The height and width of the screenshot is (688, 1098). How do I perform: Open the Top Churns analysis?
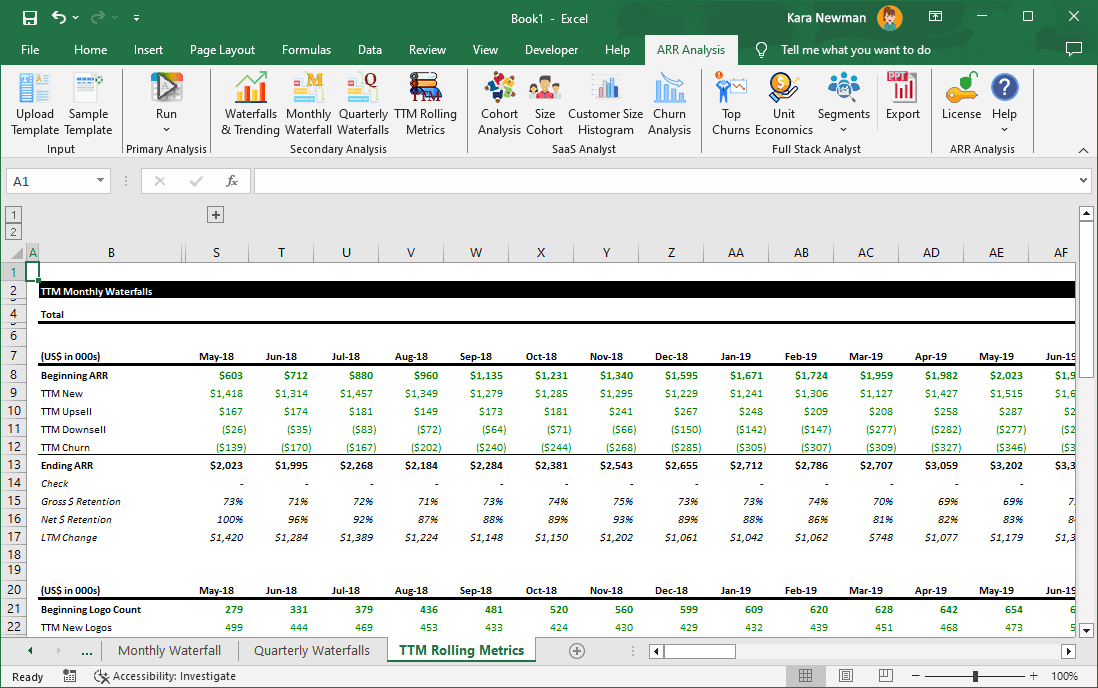click(x=731, y=100)
